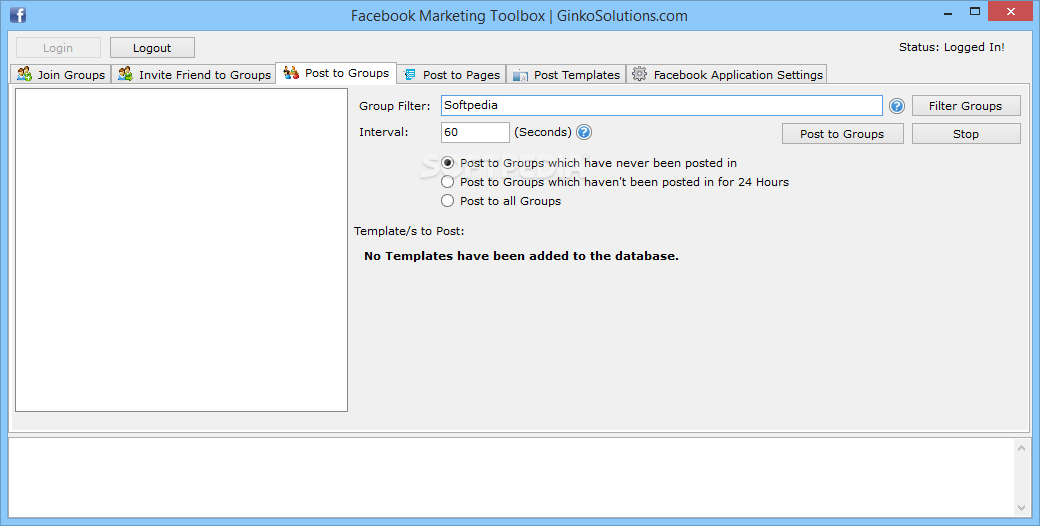Image resolution: width=1040 pixels, height=526 pixels.
Task: Click the gear icon for Application Settings
Action: 640,74
